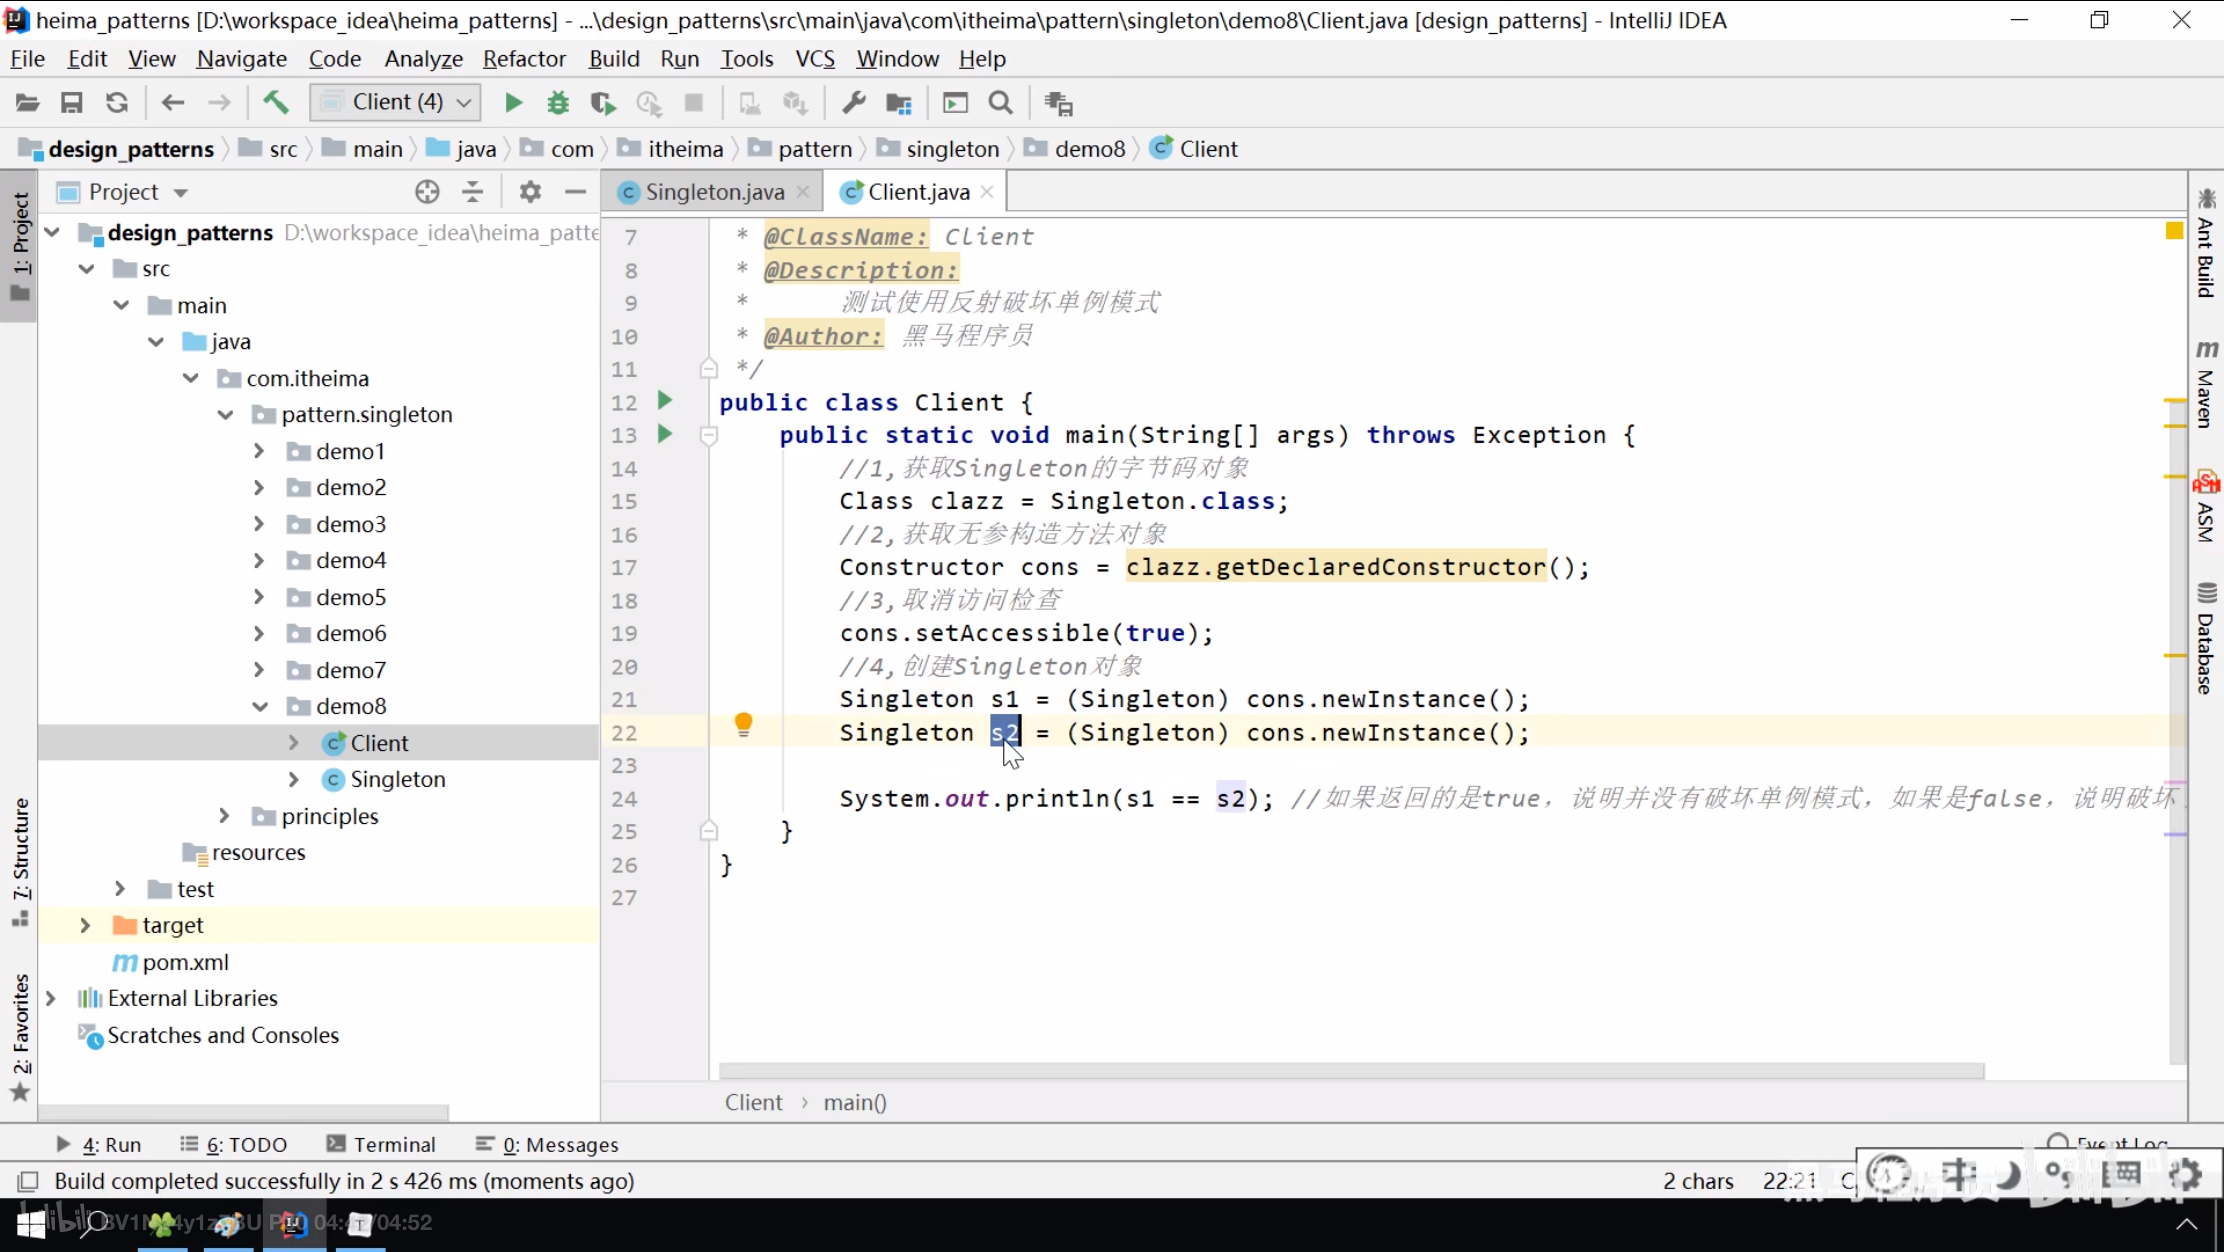Run with coverage icon in toolbar
This screenshot has width=2224, height=1252.
coord(602,102)
